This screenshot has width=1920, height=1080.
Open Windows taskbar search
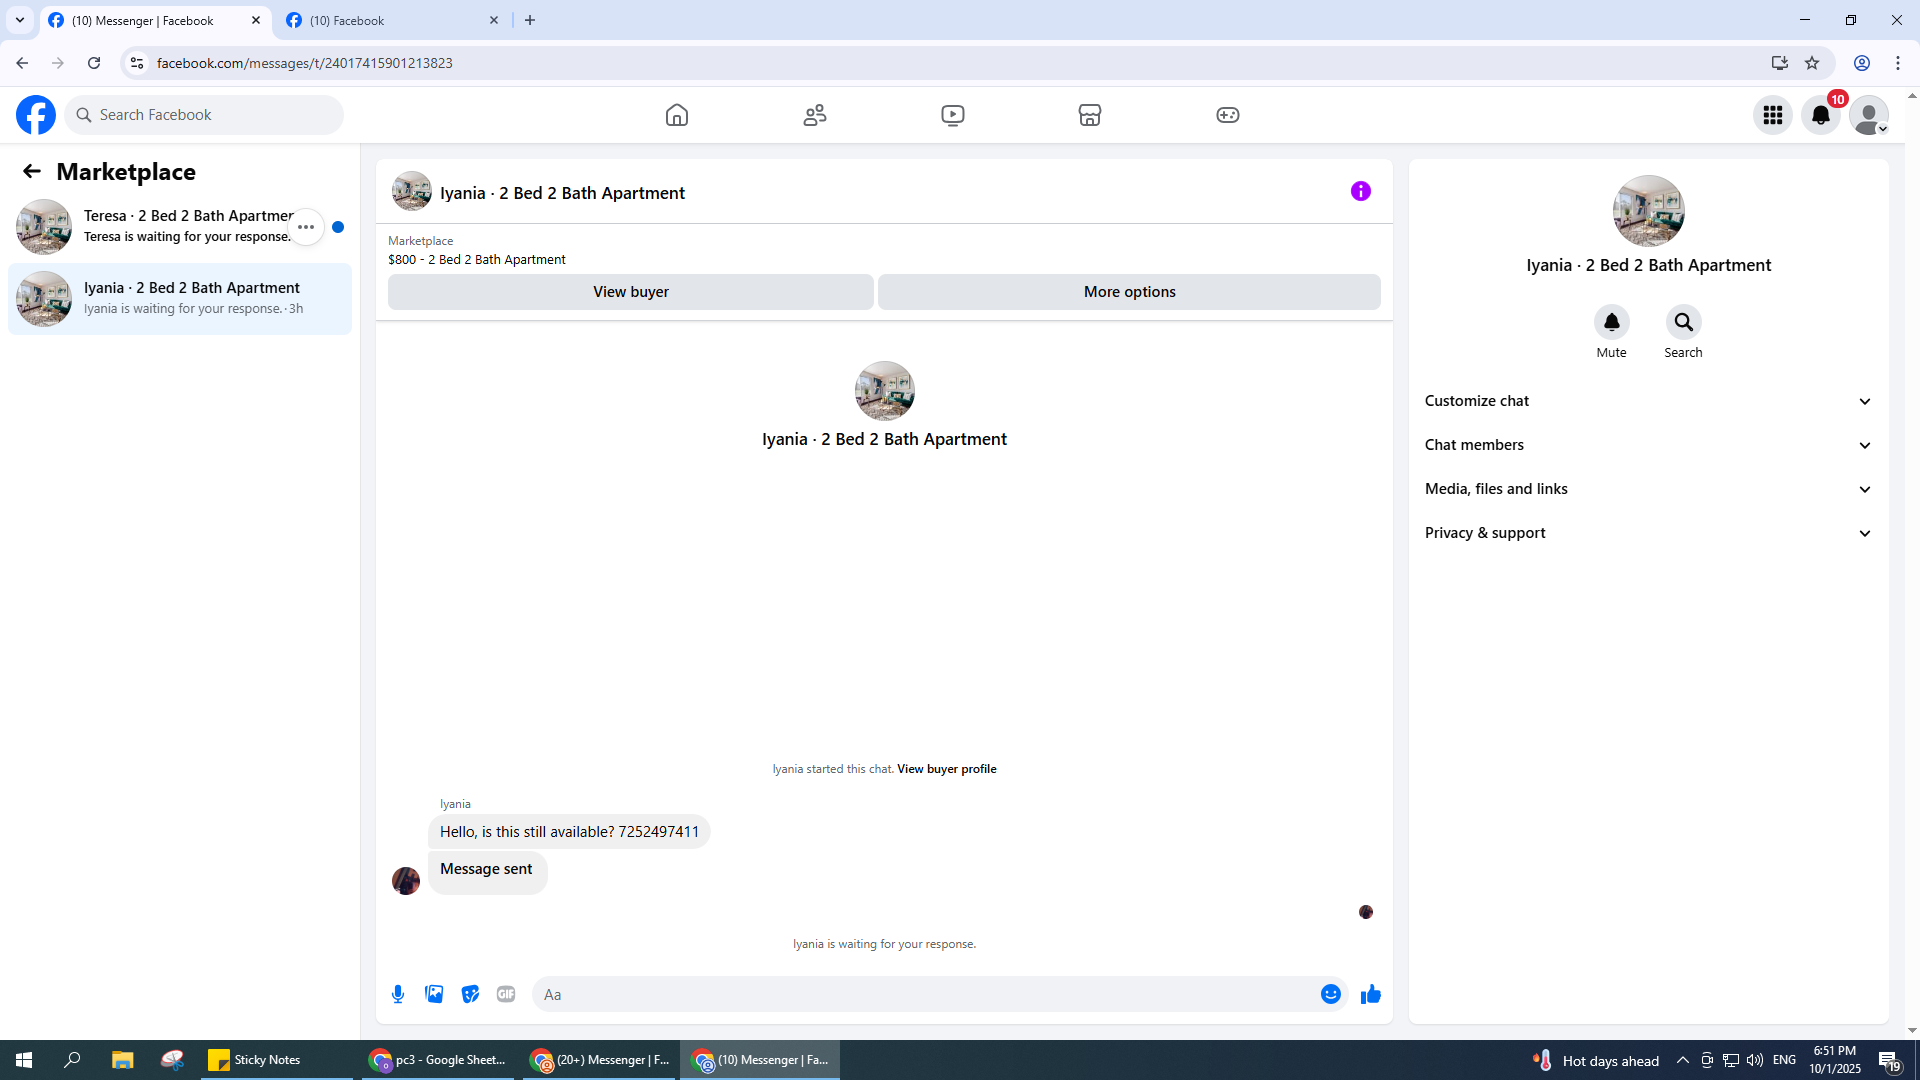pyautogui.click(x=72, y=1060)
